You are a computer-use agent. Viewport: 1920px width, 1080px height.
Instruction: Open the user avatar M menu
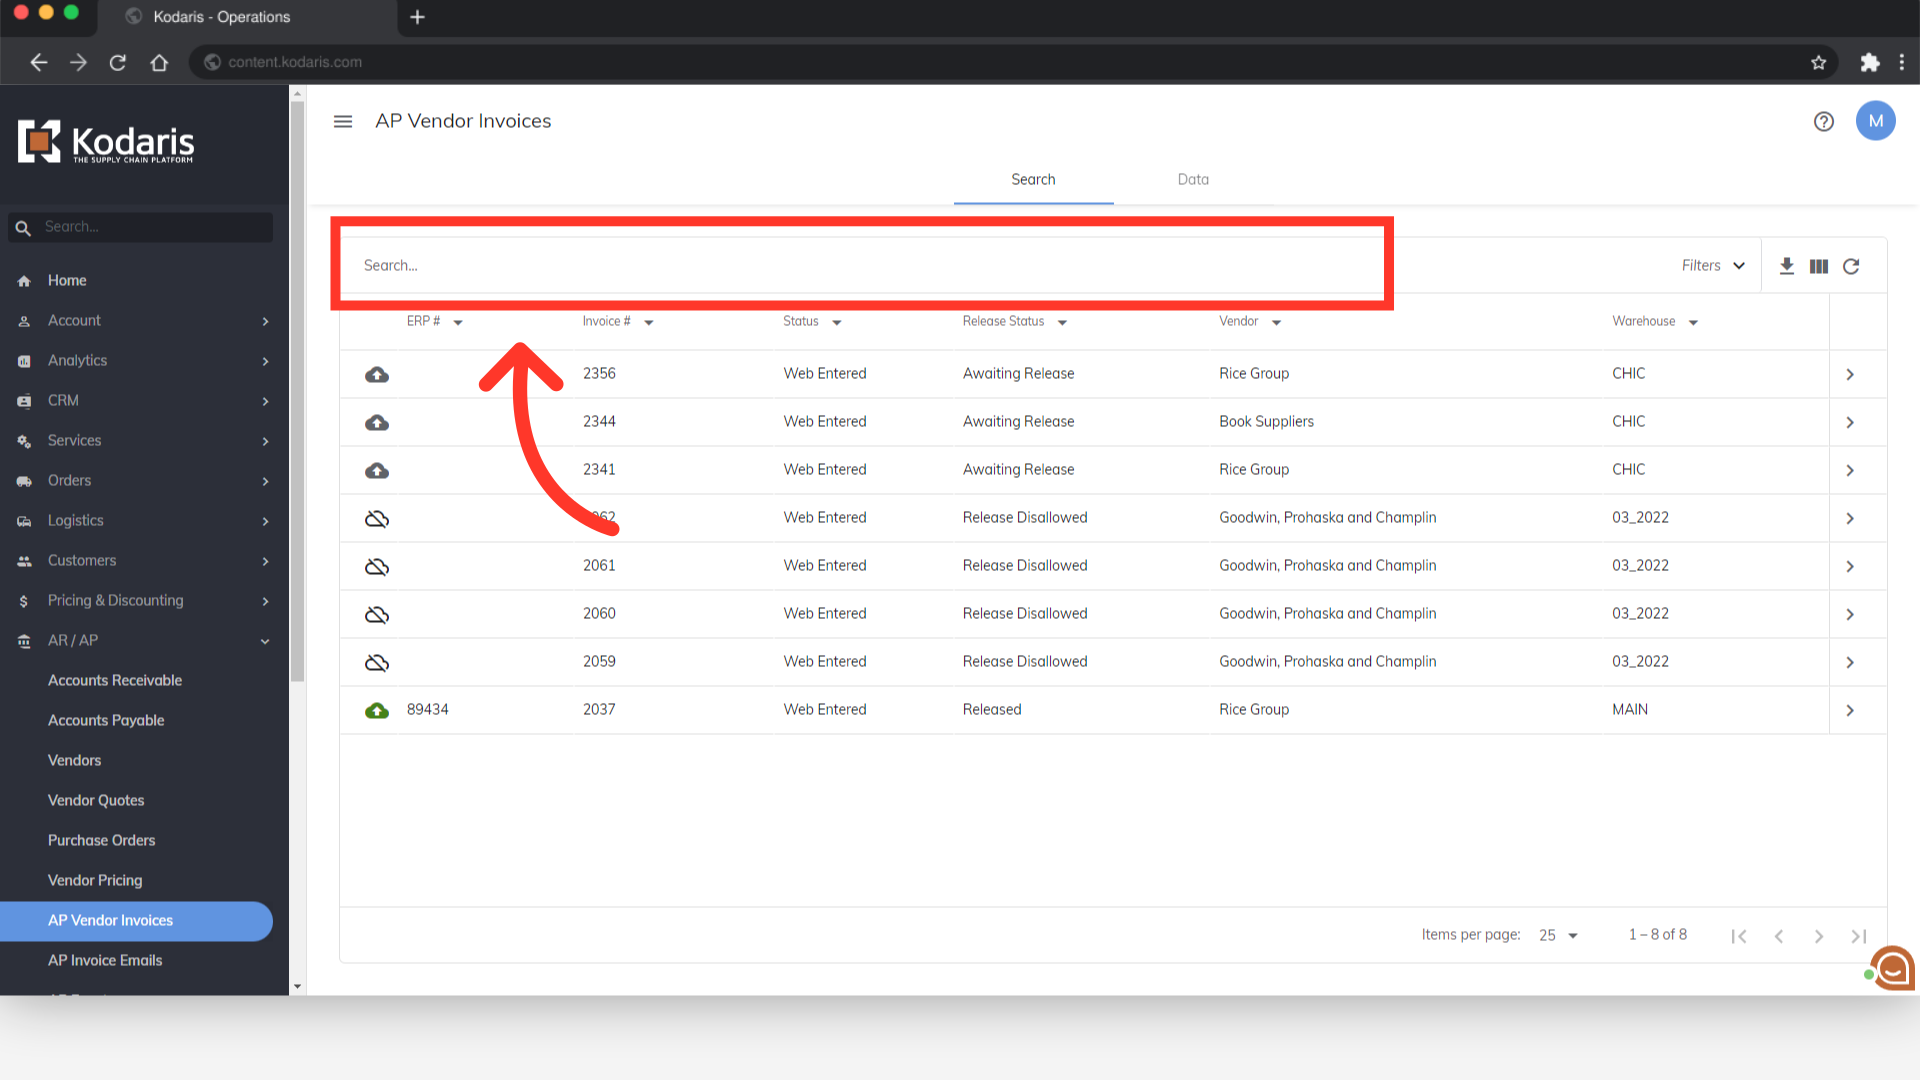click(x=1875, y=121)
